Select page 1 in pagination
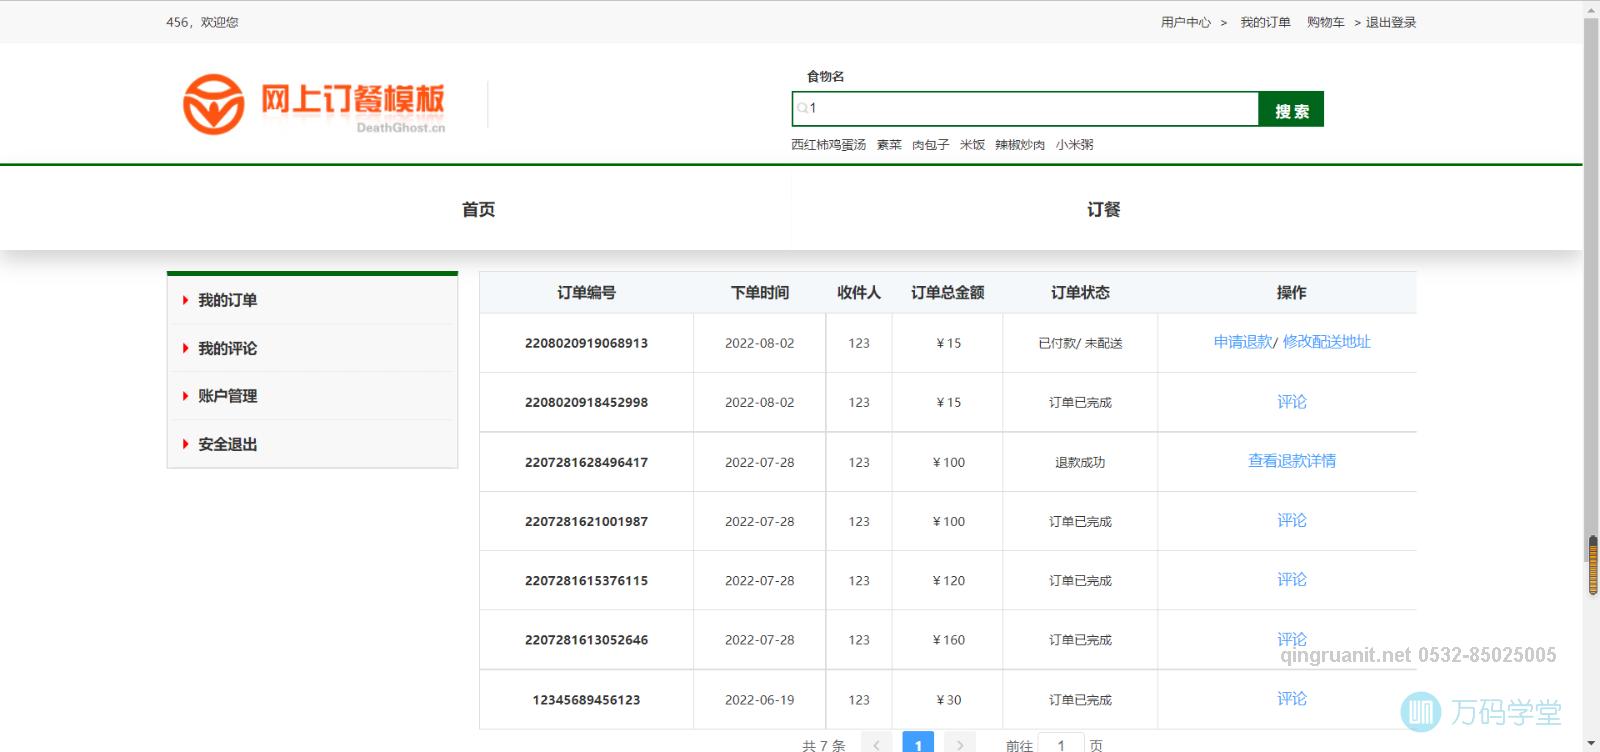The image size is (1600, 752). pos(918,744)
